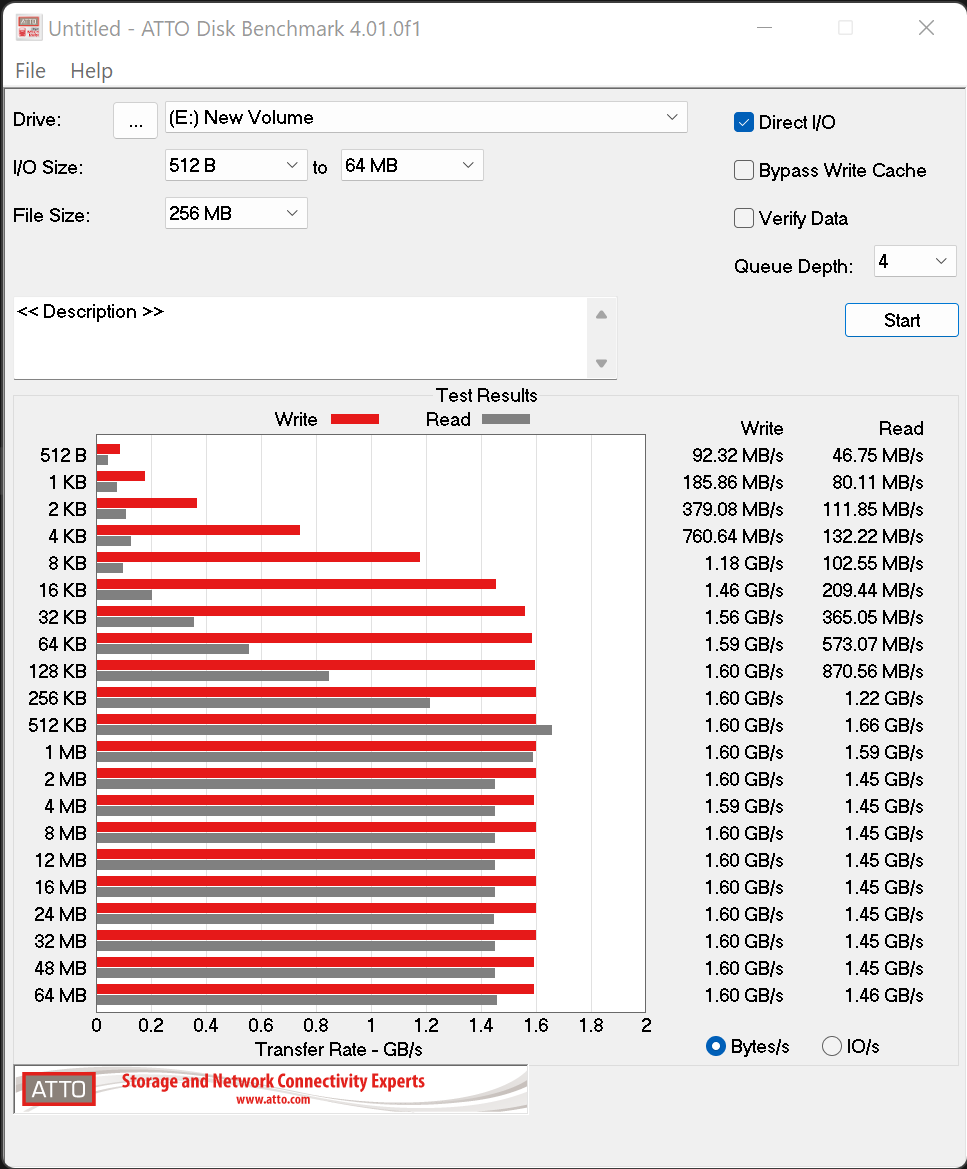Switch results to IO/s view
Viewport: 967px width, 1169px height.
click(832, 1046)
